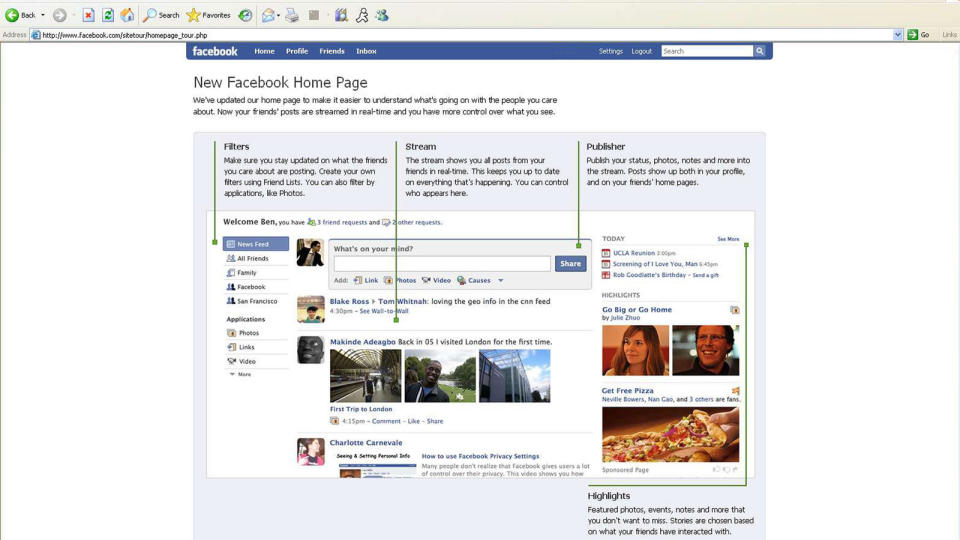Stop page loading with the red X
Image resolution: width=960 pixels, height=540 pixels.
pos(88,15)
